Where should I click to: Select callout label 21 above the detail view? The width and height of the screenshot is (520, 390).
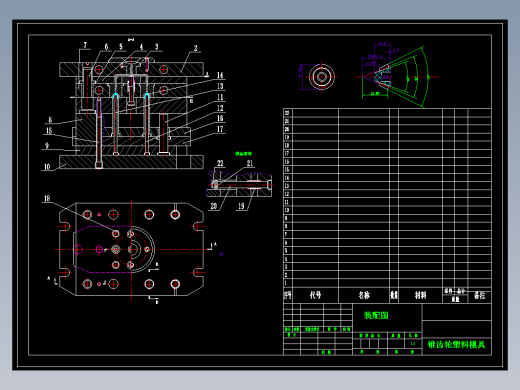click(x=250, y=163)
